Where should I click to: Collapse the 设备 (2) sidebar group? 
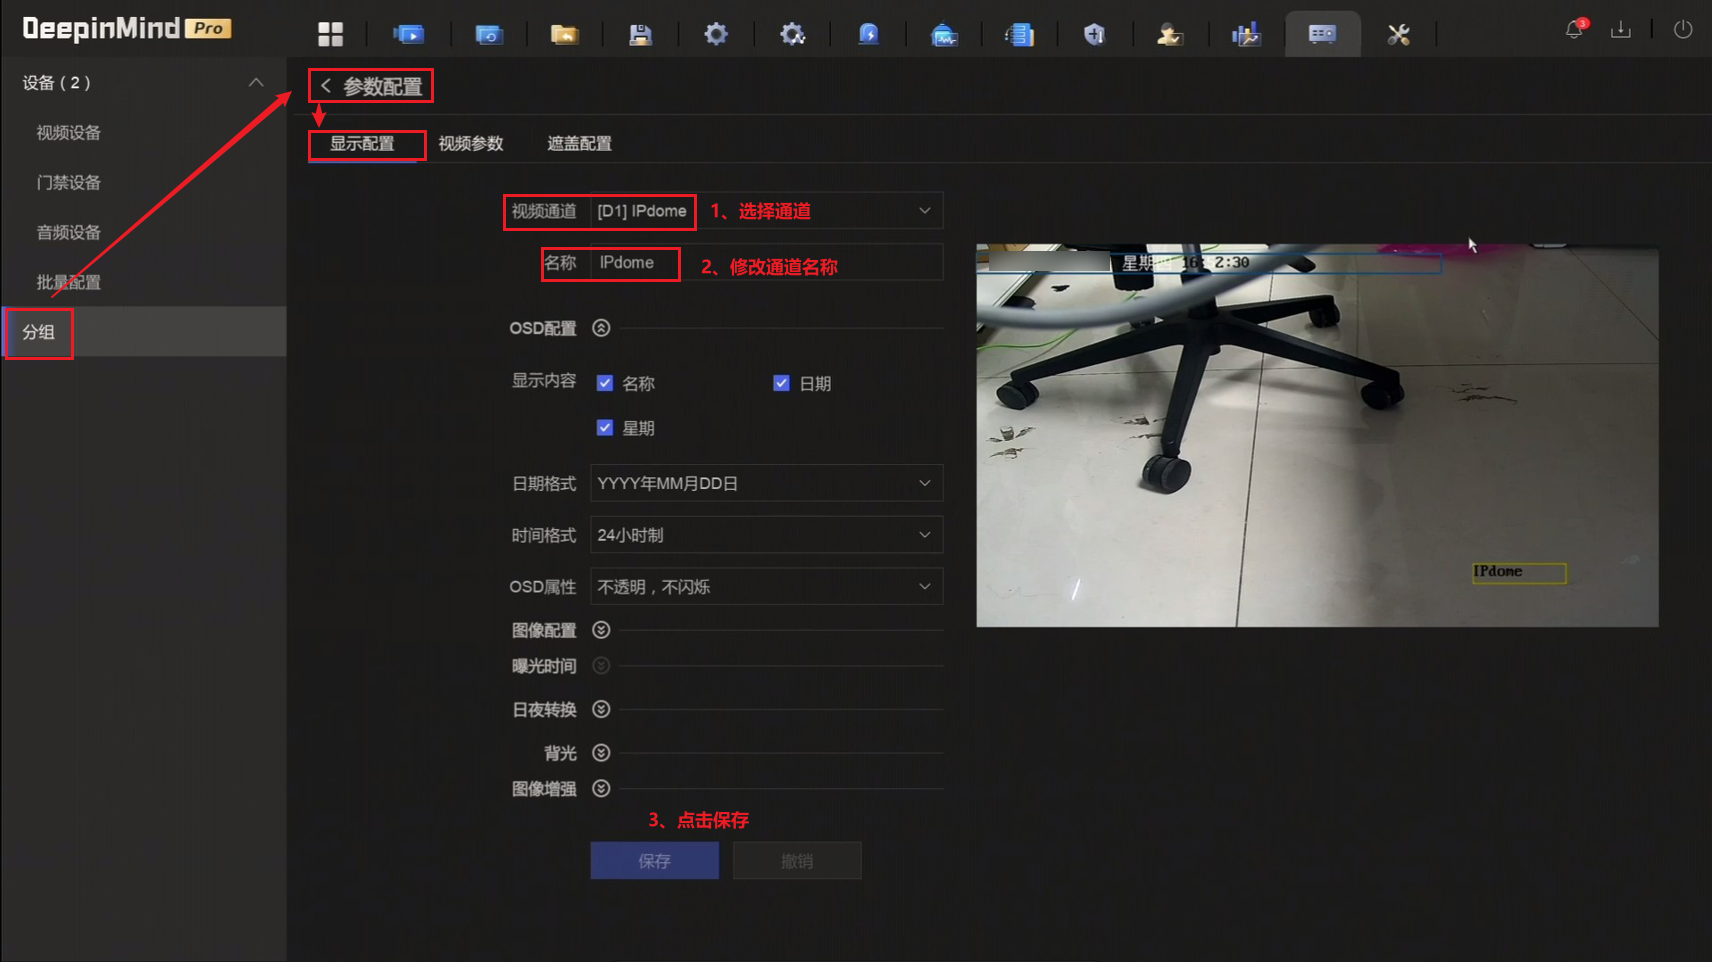tap(256, 83)
